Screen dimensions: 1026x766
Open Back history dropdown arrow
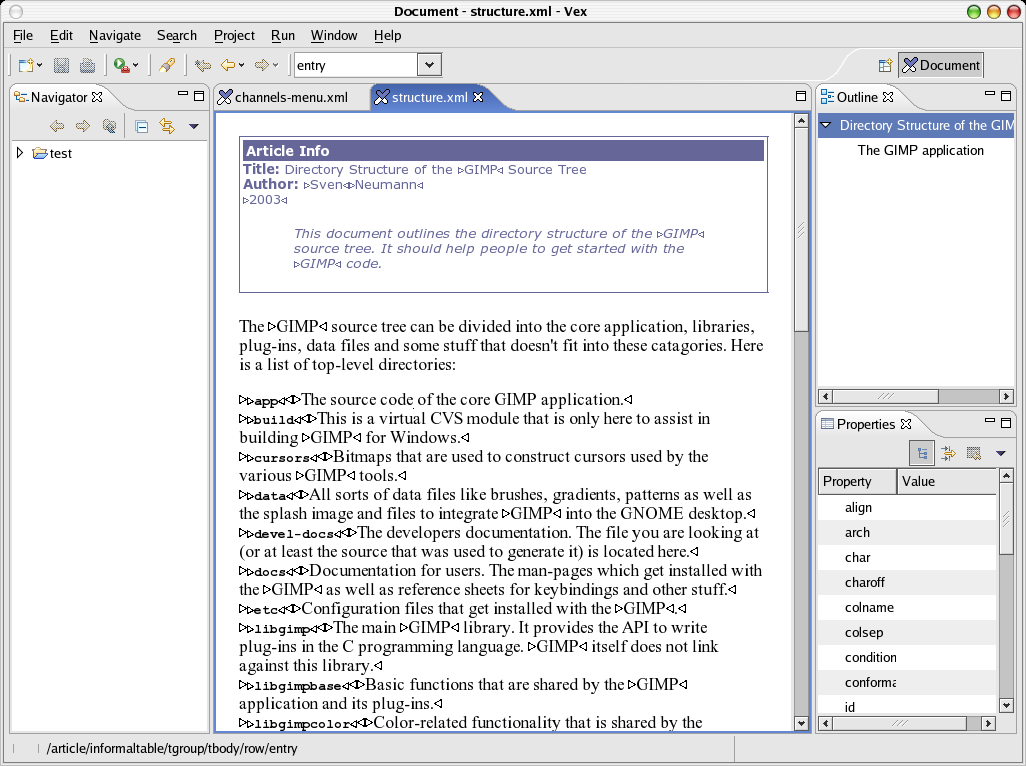241,65
